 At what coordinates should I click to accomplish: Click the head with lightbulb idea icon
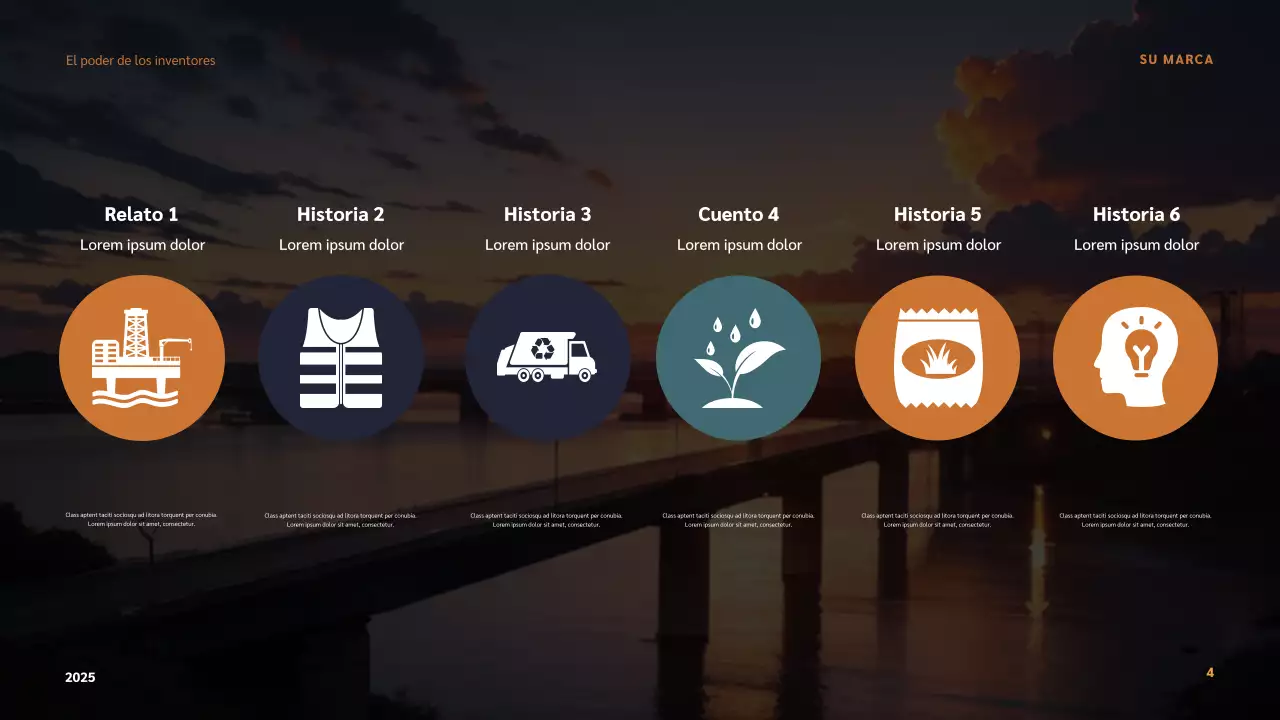[1135, 357]
